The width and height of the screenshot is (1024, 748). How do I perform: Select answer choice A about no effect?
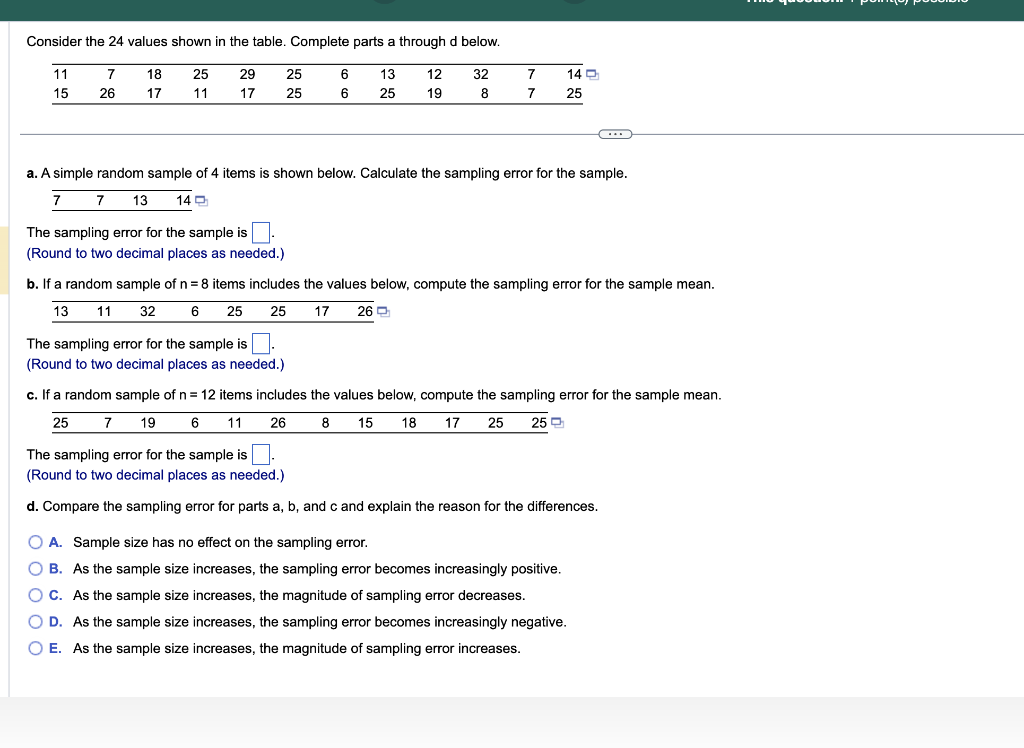click(35, 542)
